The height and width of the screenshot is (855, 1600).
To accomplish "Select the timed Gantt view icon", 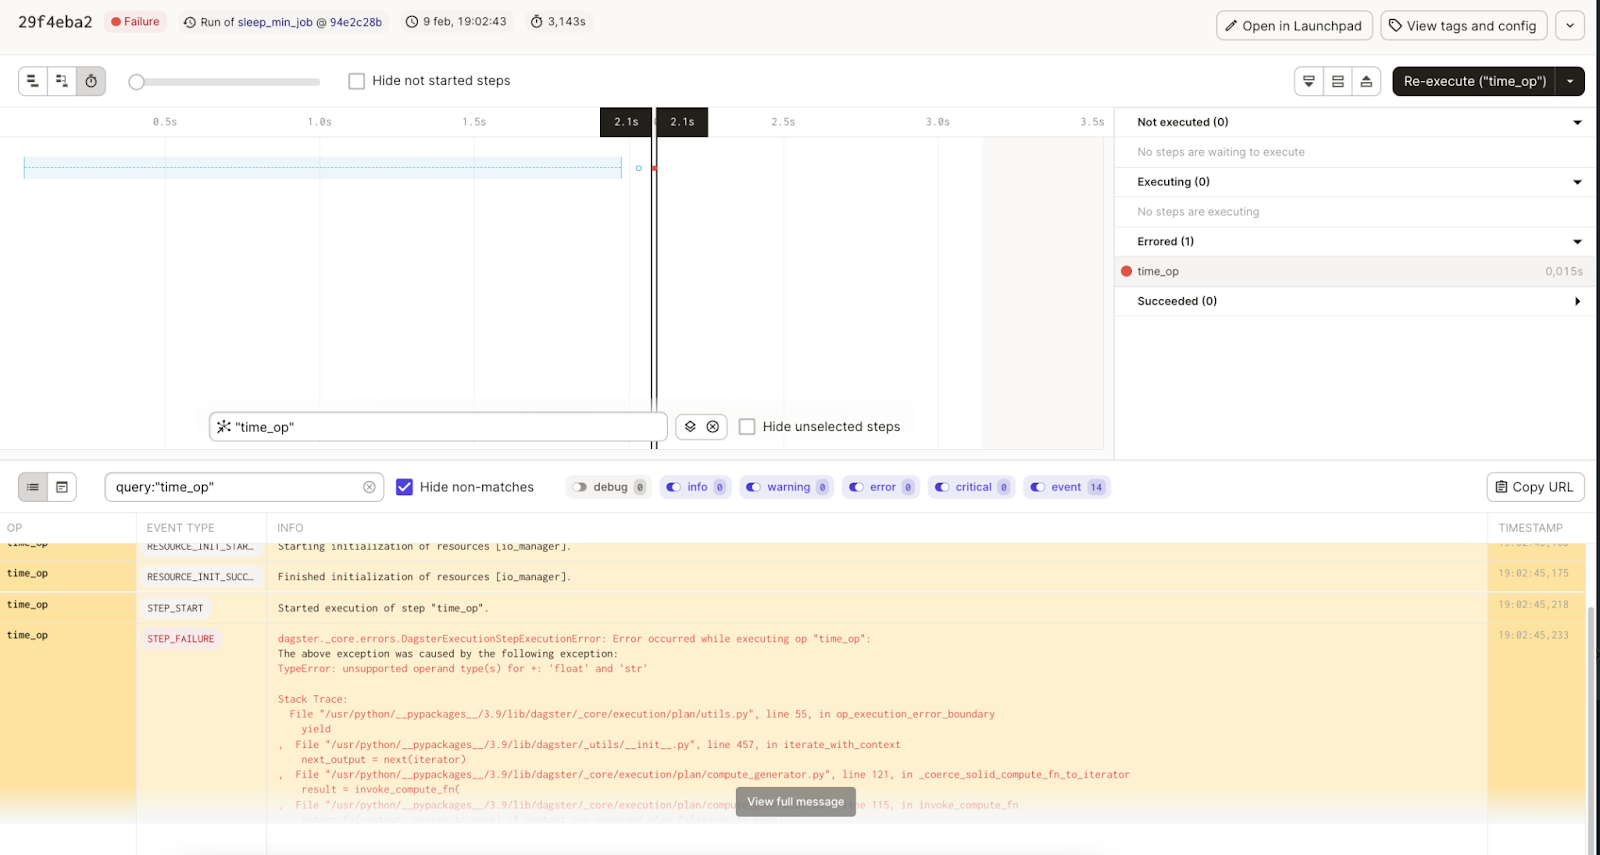I will (91, 81).
